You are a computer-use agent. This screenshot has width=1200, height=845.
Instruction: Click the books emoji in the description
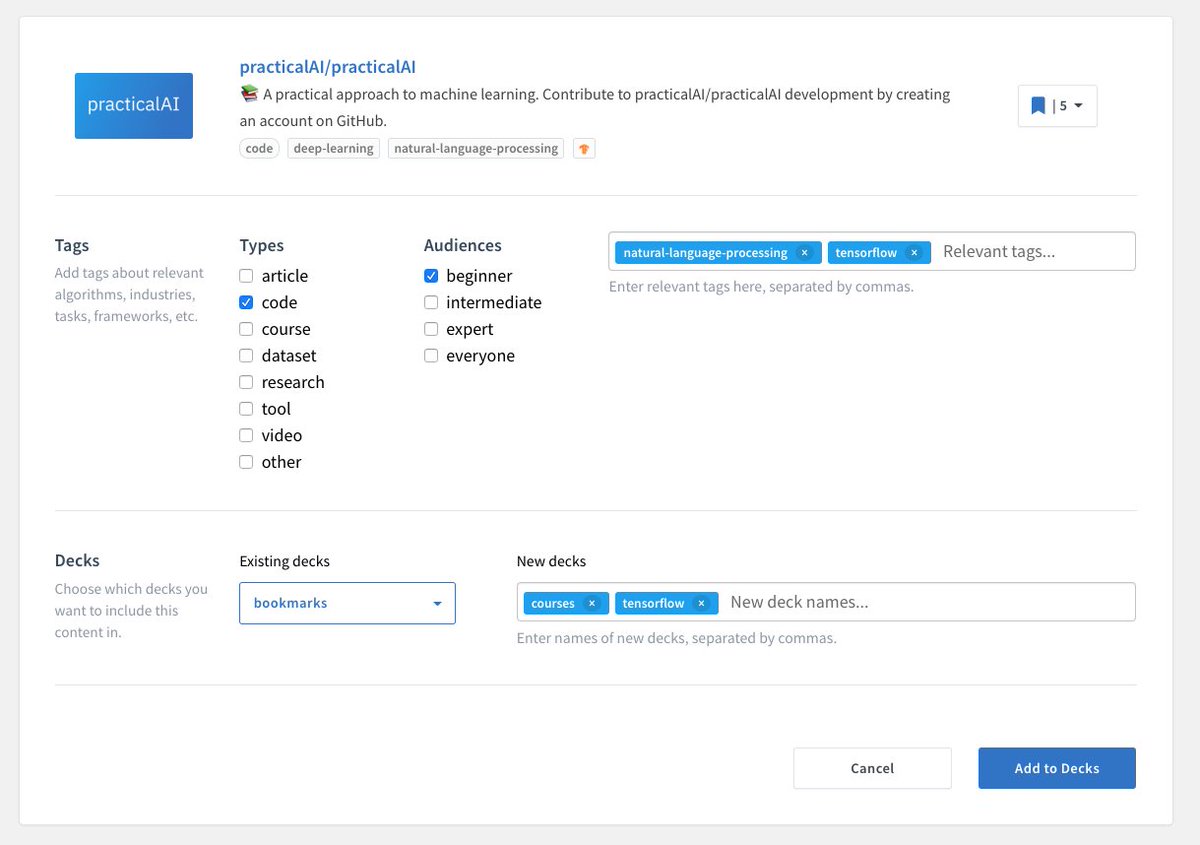click(250, 94)
